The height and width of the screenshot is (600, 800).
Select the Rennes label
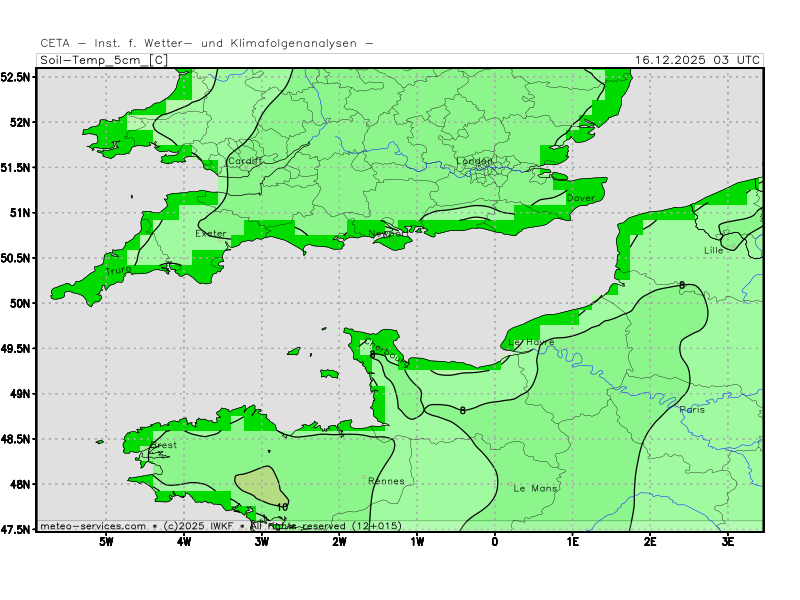(386, 481)
